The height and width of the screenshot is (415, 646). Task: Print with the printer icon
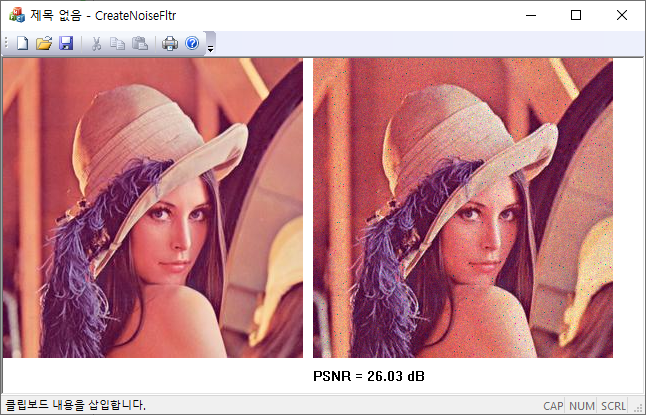click(x=170, y=43)
